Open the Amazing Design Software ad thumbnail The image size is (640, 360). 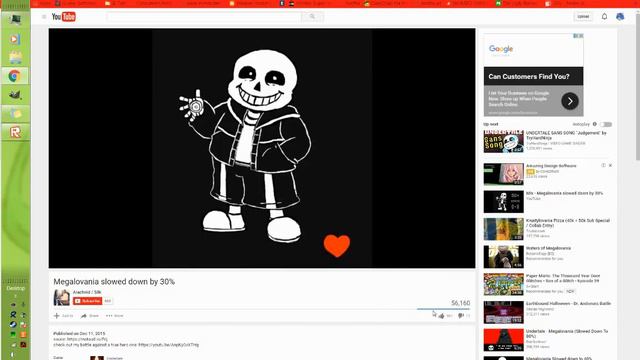pos(504,174)
